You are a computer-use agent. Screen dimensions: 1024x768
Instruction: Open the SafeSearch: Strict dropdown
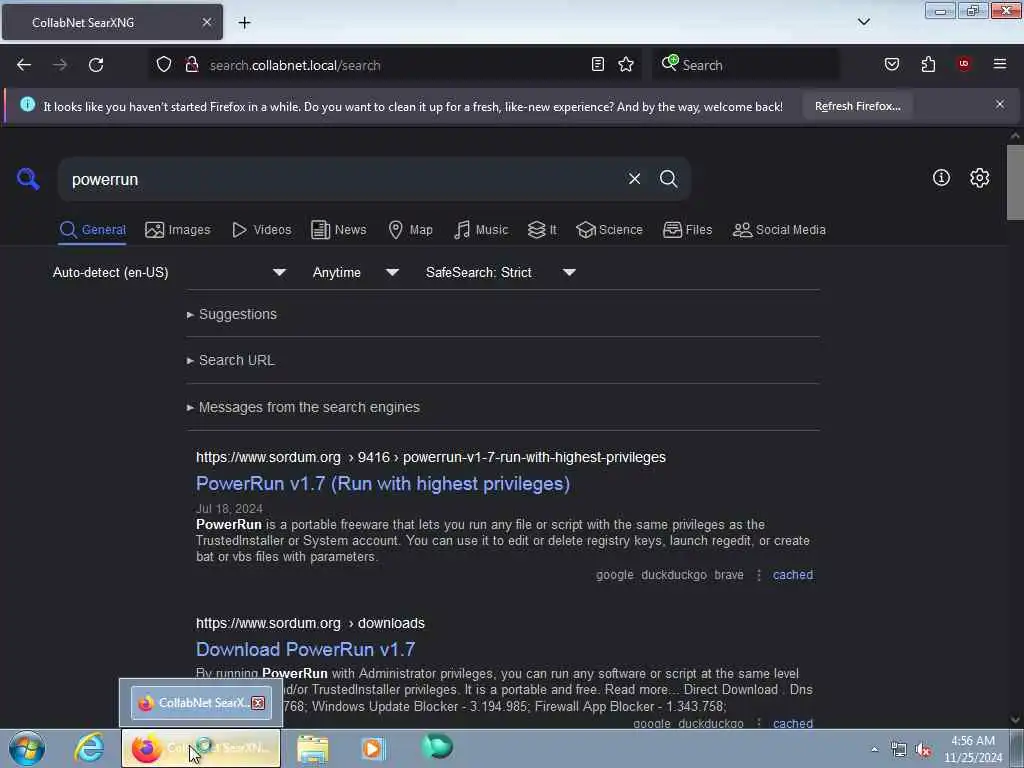pos(501,272)
